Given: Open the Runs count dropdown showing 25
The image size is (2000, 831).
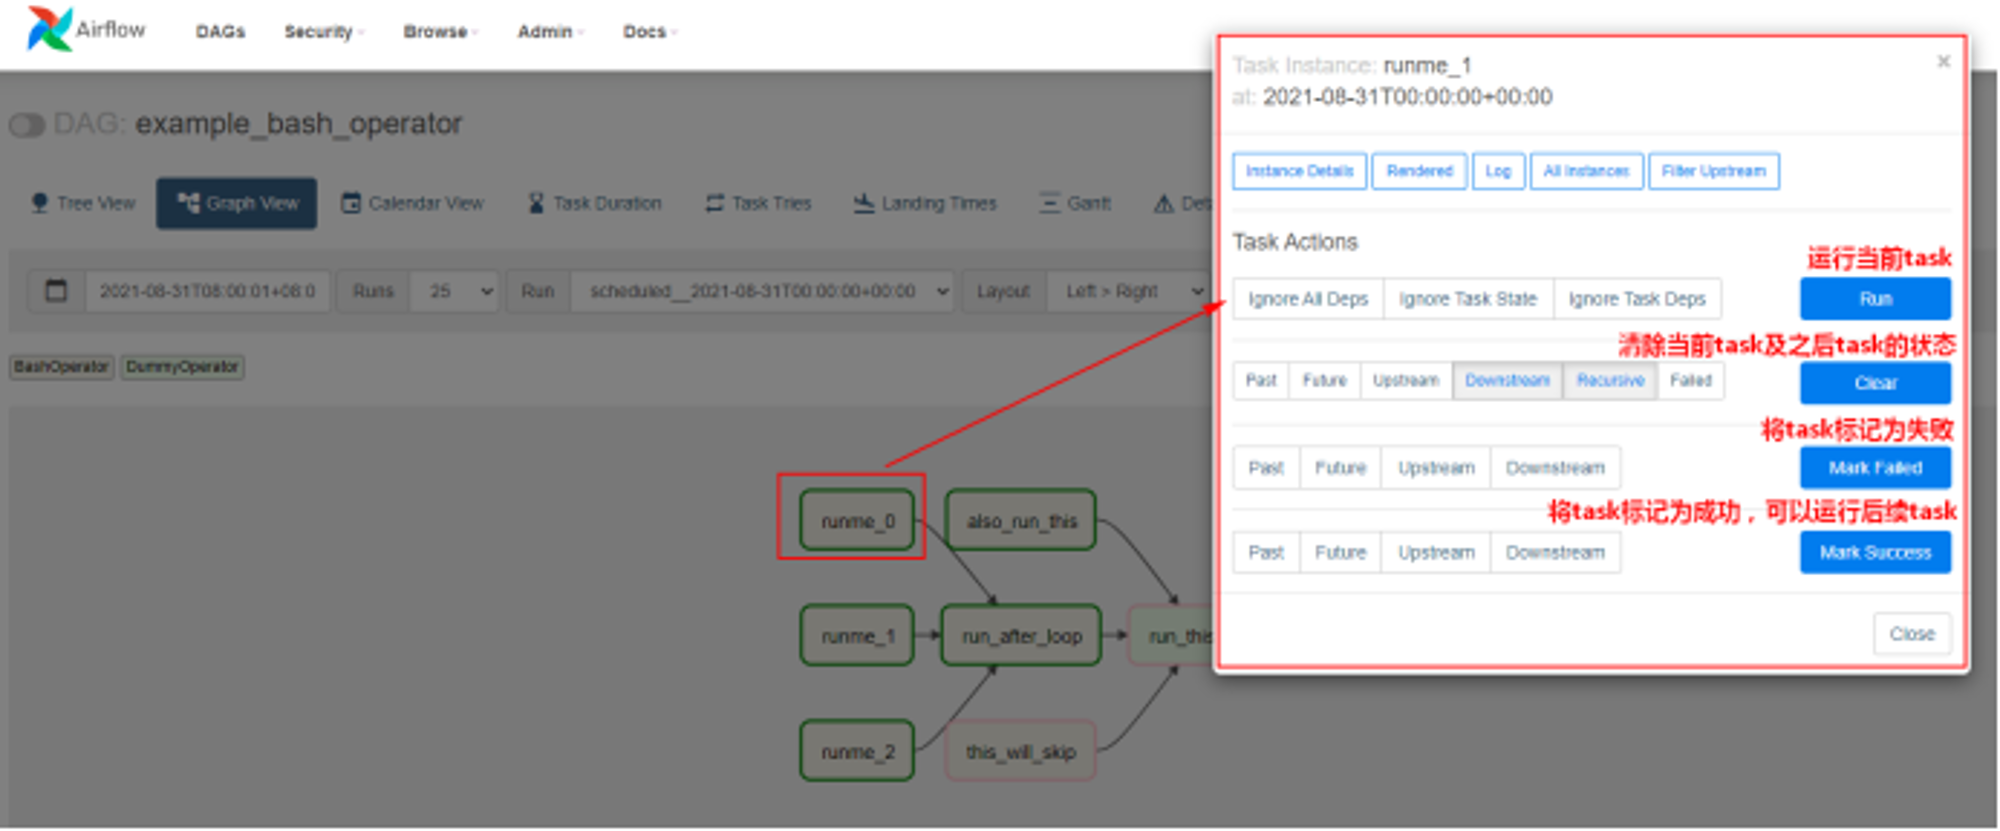Looking at the screenshot, I should point(455,291).
